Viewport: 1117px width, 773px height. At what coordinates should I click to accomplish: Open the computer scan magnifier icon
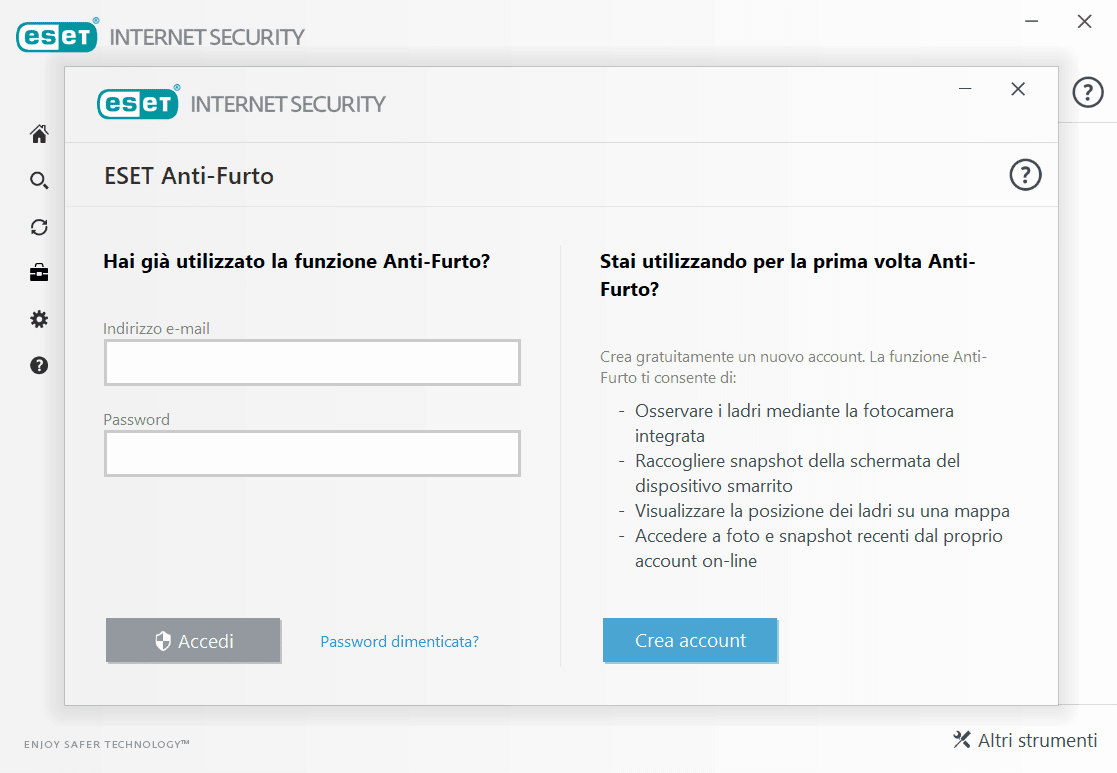tap(39, 181)
